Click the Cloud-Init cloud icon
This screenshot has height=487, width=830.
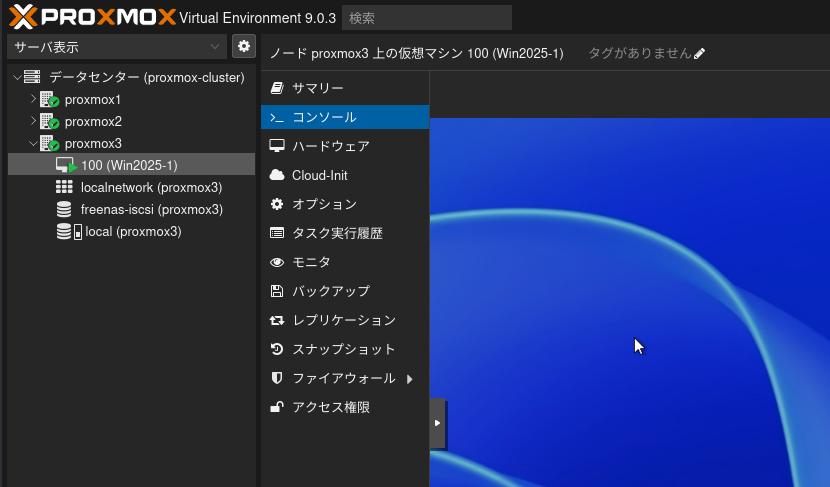click(277, 175)
